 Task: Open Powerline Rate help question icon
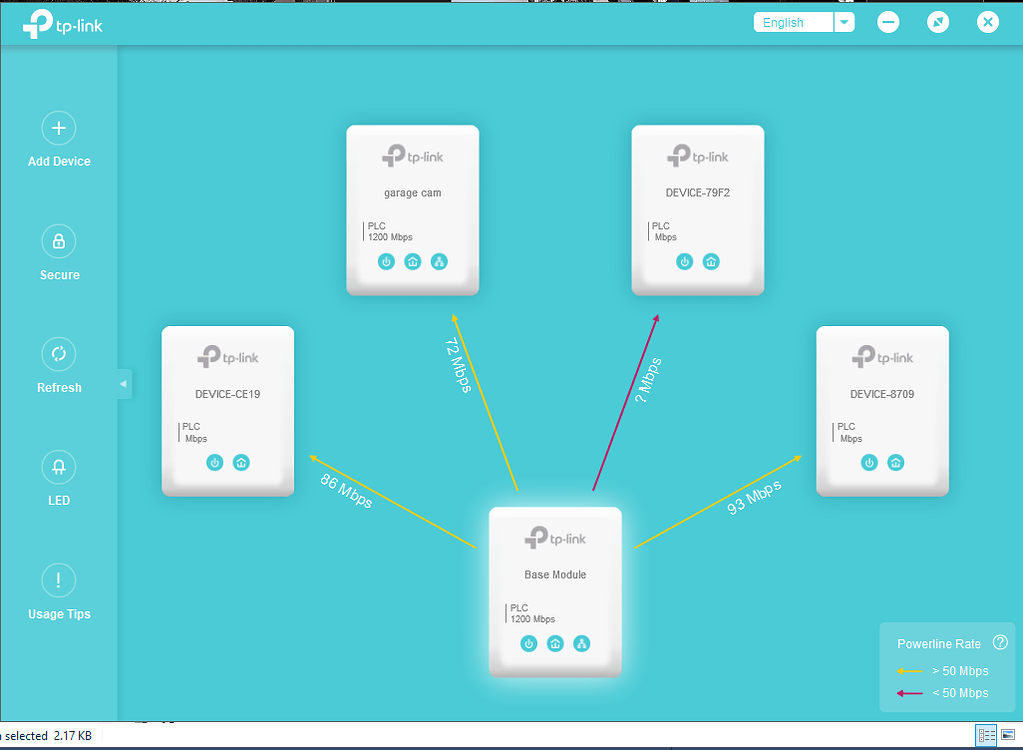(1000, 642)
